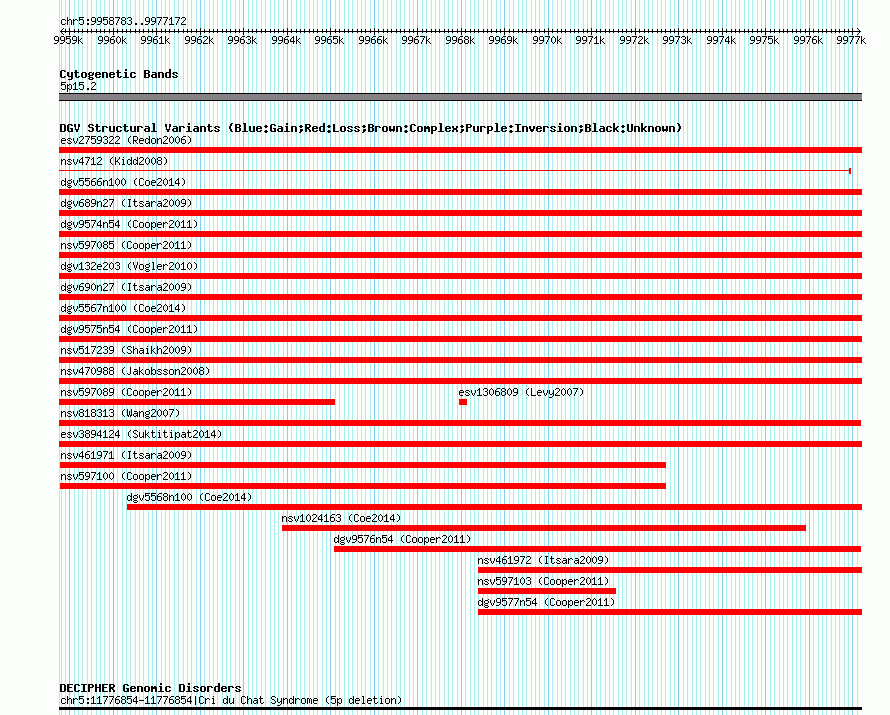890x715 pixels.
Task: Click the 9962k ruler position
Action: (199, 40)
